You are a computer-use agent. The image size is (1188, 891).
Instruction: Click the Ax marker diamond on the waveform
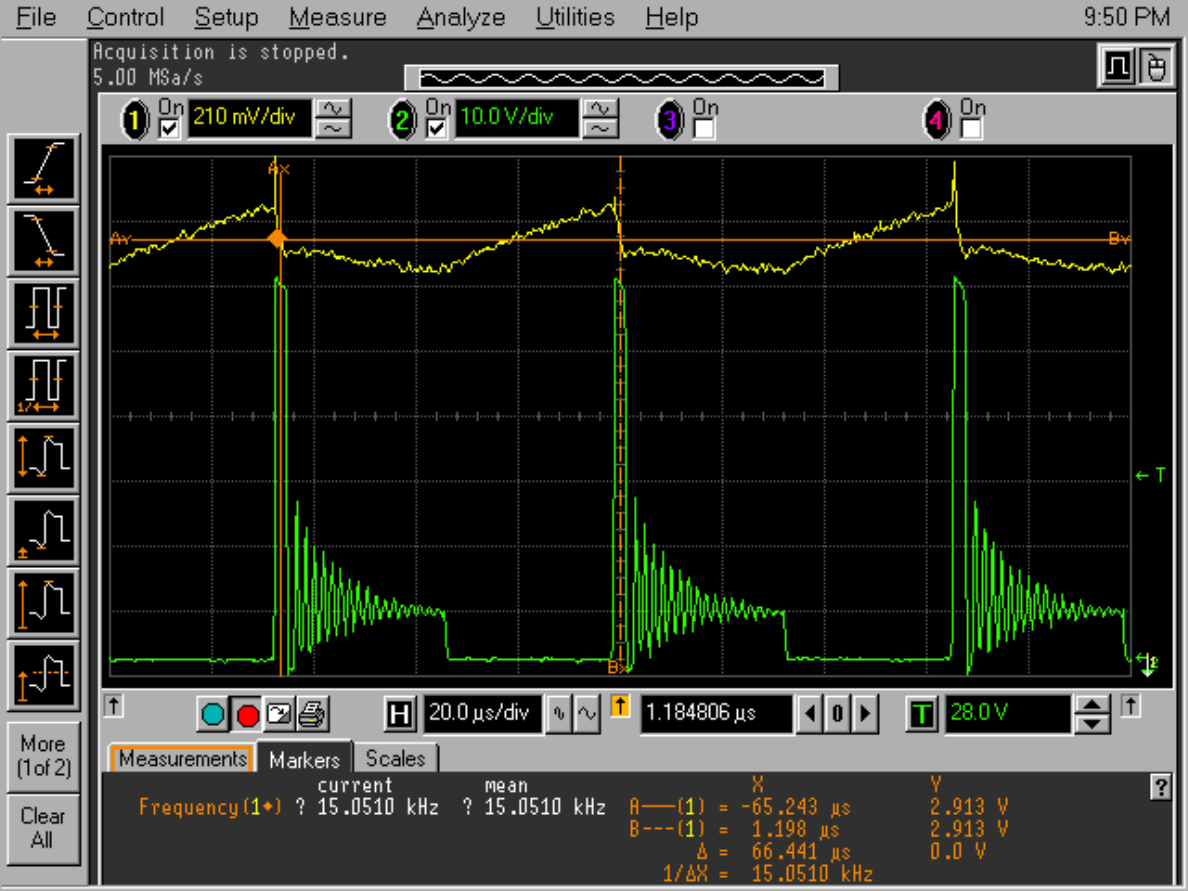(x=277, y=239)
